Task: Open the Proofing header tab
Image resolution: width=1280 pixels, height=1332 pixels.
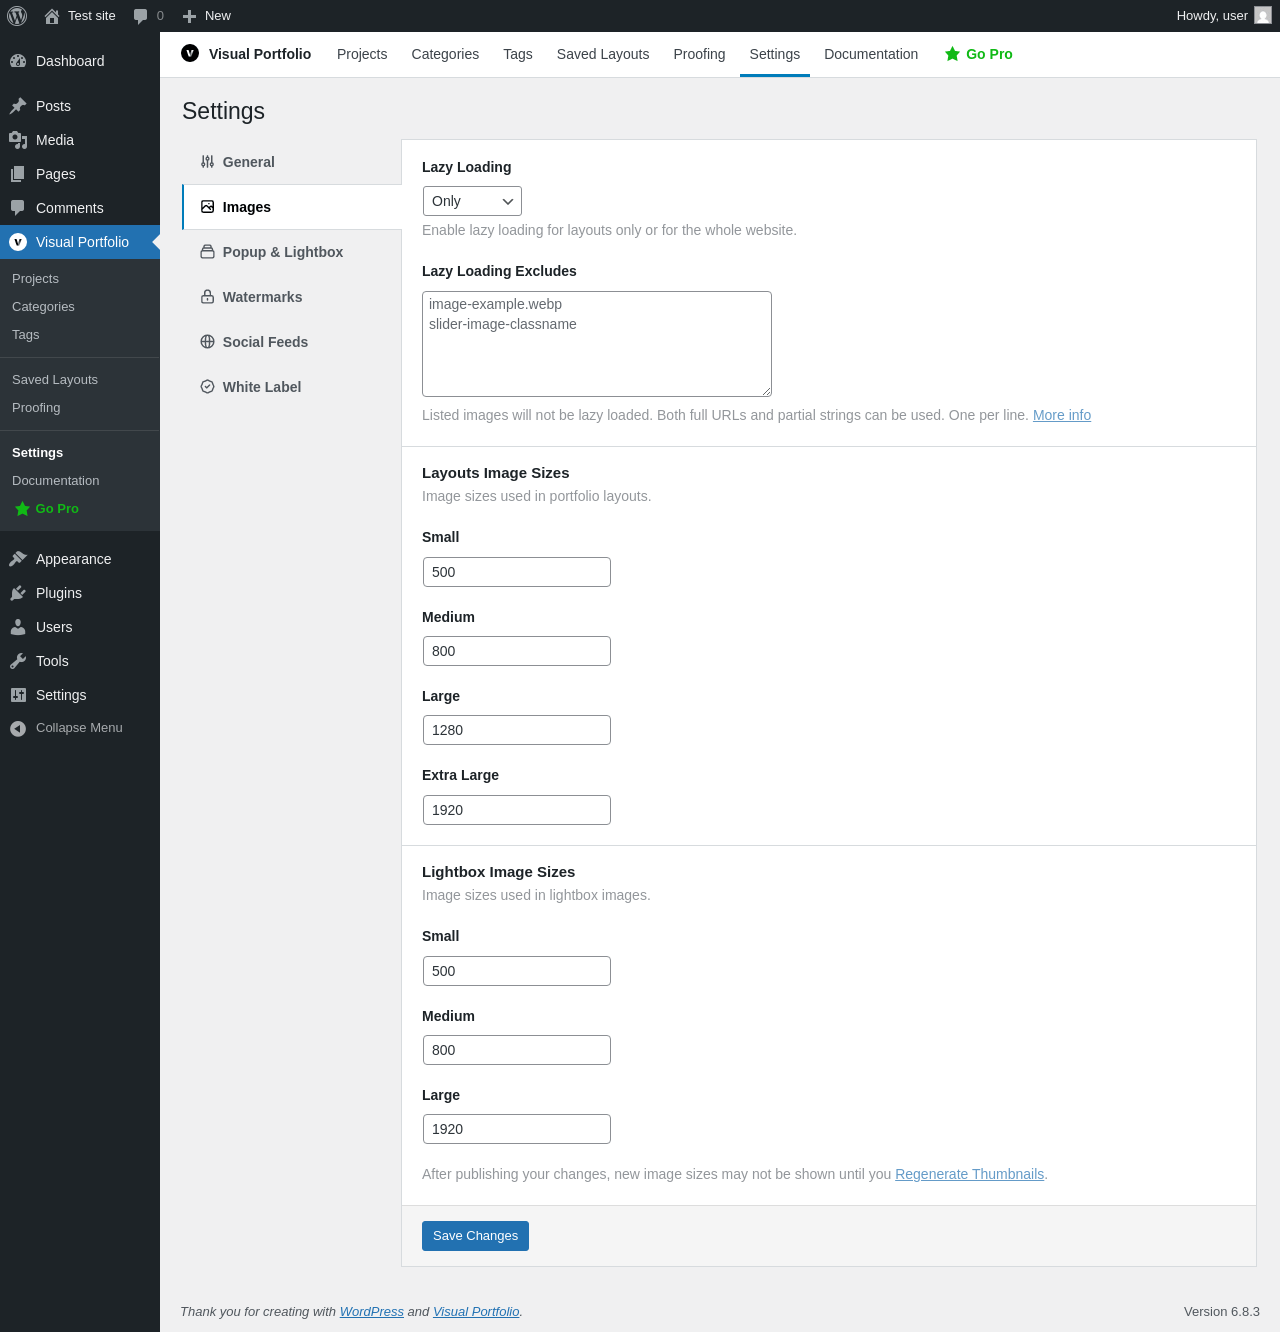Action: (x=699, y=54)
